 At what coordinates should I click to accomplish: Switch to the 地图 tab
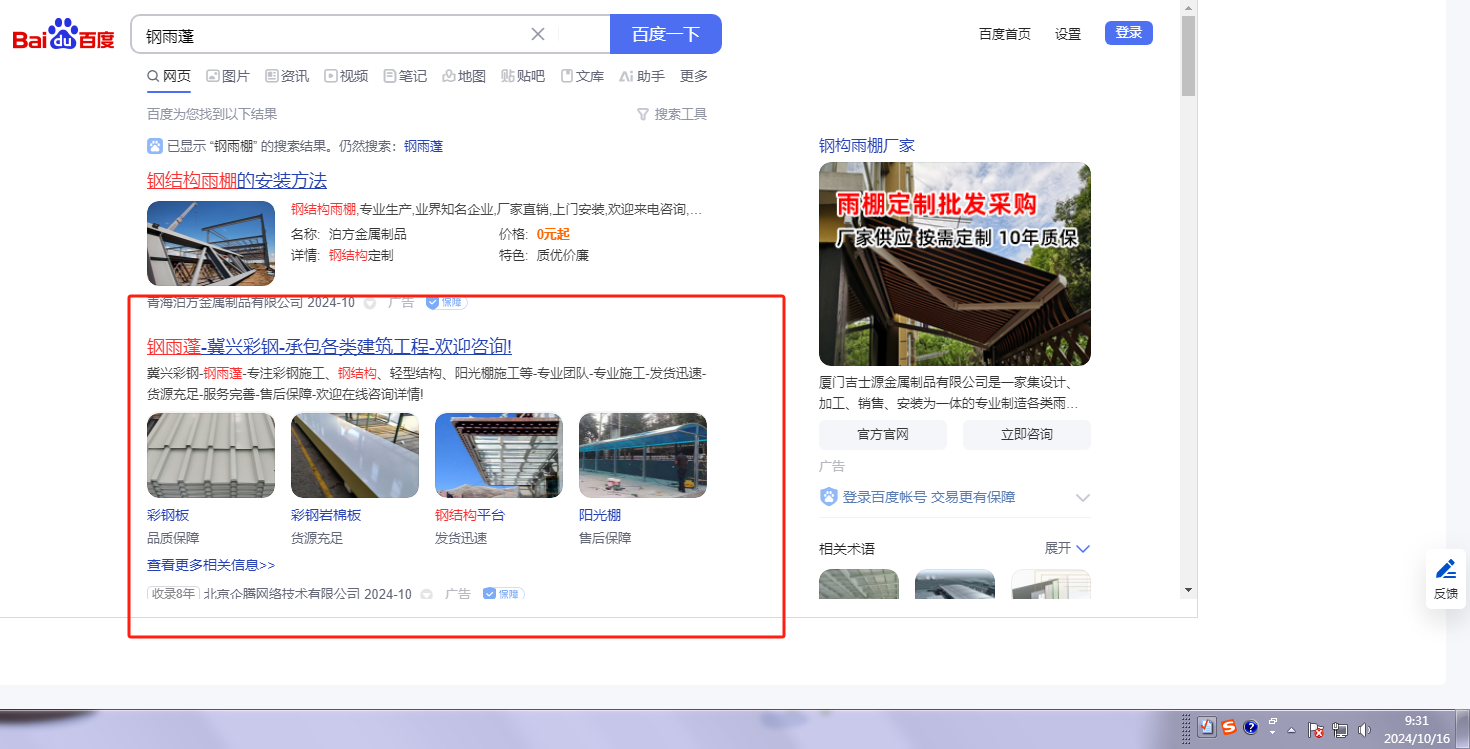click(x=464, y=76)
